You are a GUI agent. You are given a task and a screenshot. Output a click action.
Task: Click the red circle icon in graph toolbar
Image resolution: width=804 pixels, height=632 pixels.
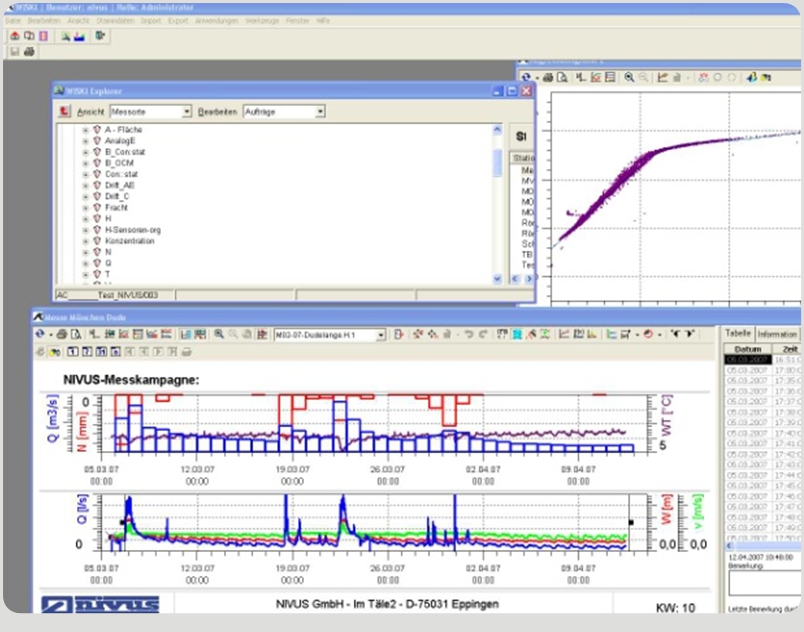click(648, 334)
